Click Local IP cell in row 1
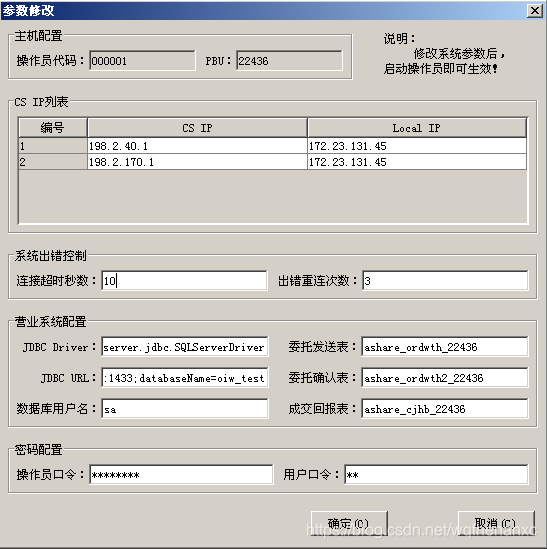The width and height of the screenshot is (547, 549). (x=417, y=146)
